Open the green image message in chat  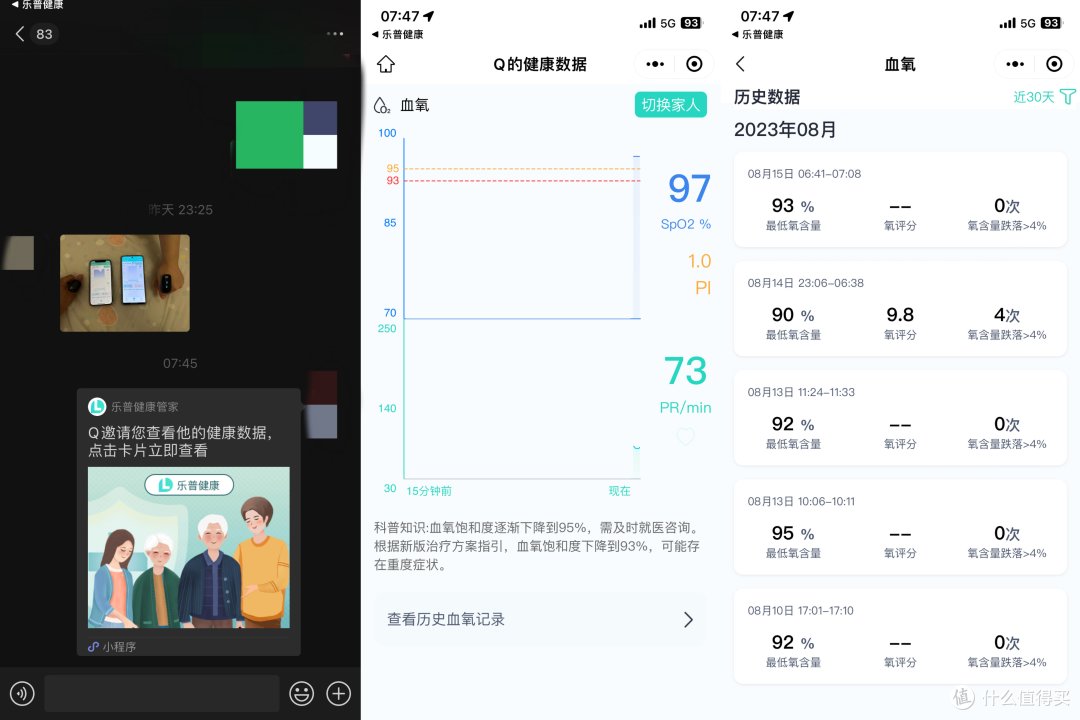287,135
